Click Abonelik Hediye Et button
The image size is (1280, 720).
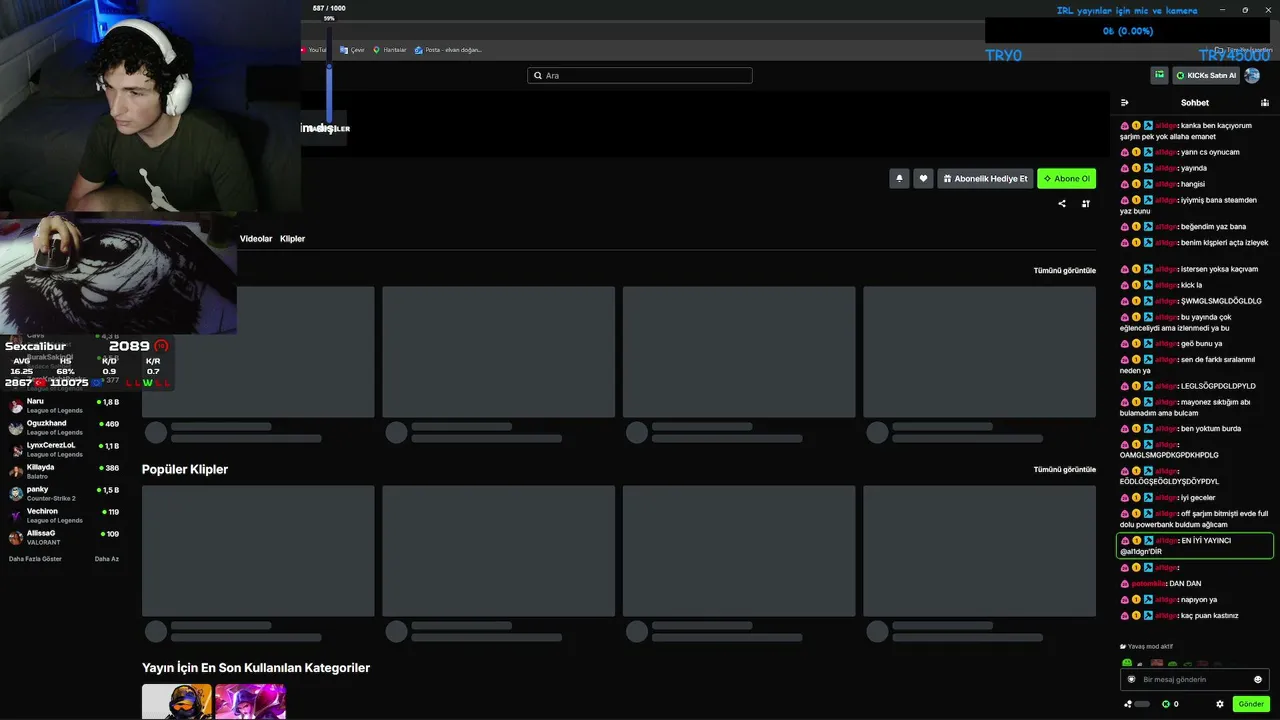click(985, 178)
